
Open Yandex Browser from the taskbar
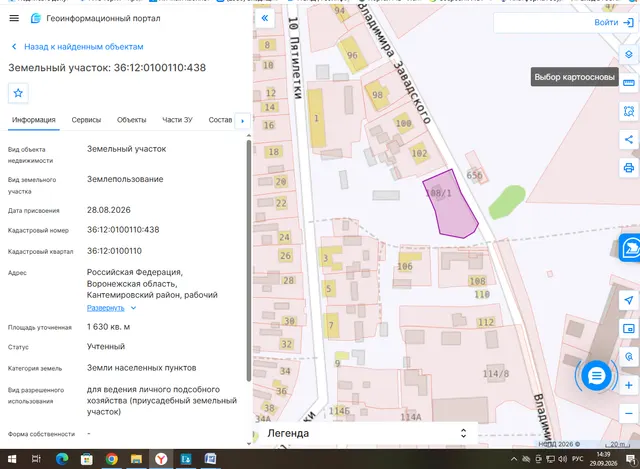pyautogui.click(x=161, y=459)
